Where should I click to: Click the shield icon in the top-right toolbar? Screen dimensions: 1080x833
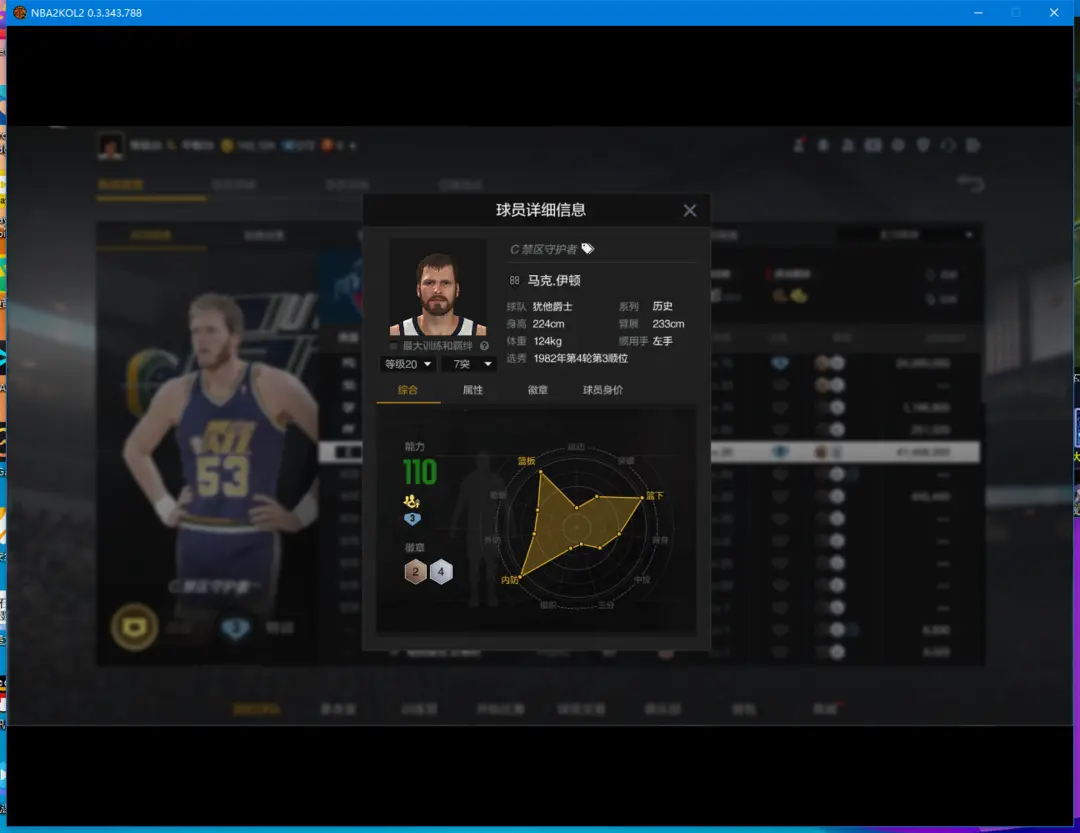pos(923,145)
